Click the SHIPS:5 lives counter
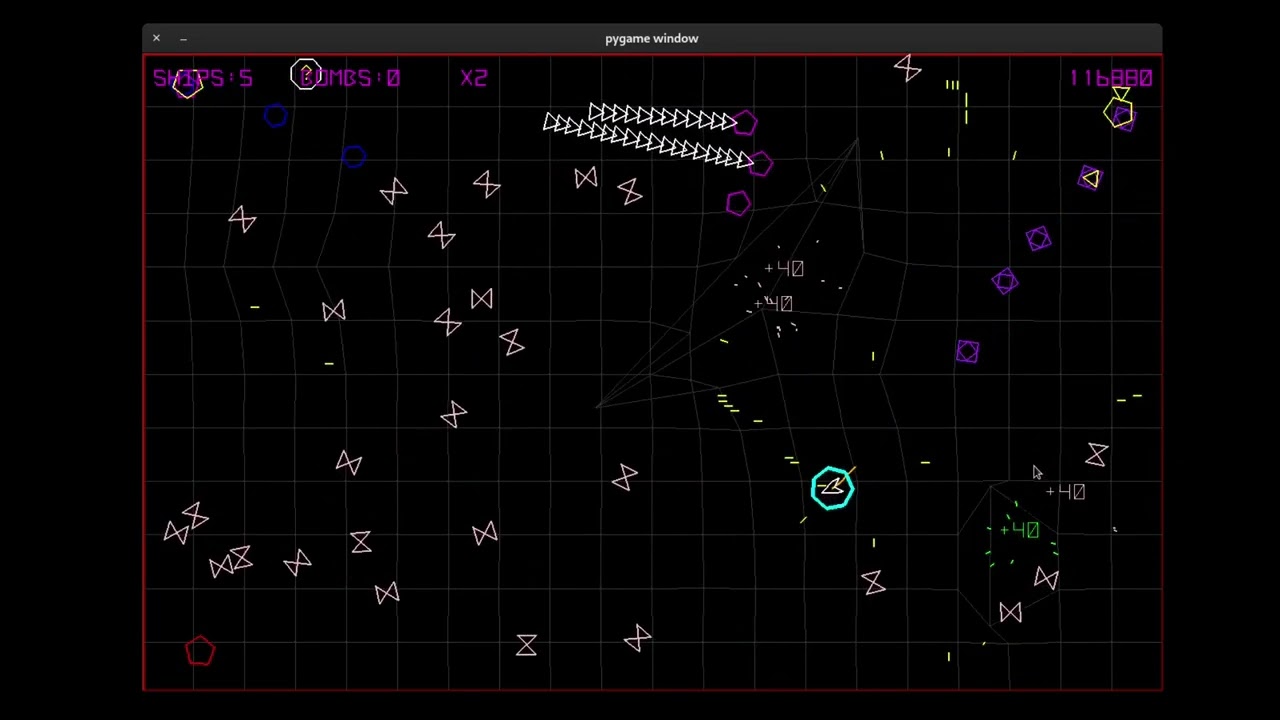The height and width of the screenshot is (720, 1280). pos(203,78)
